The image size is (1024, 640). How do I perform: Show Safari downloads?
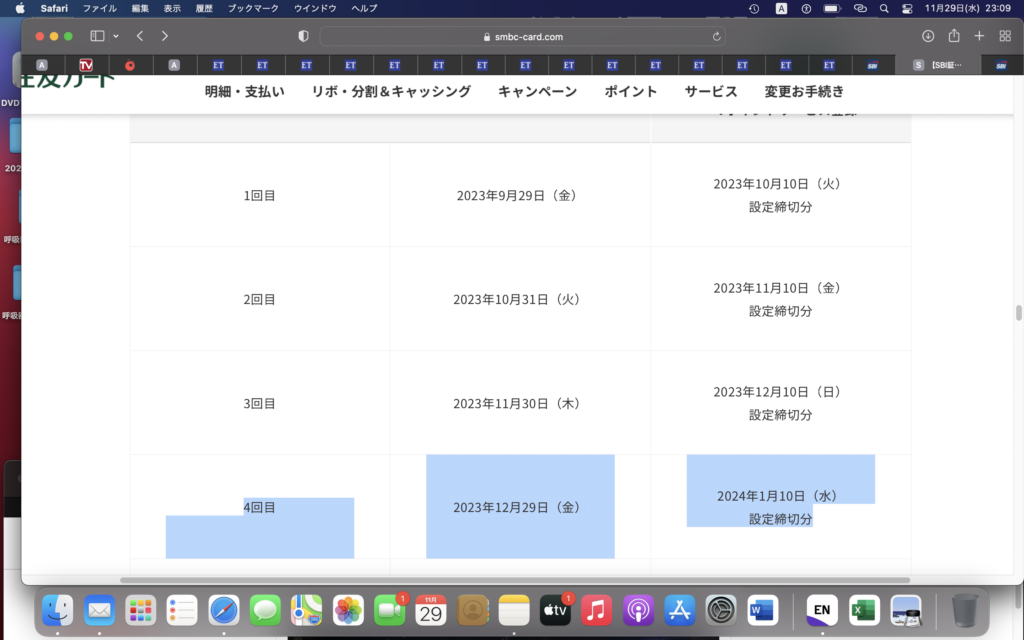pyautogui.click(x=928, y=36)
